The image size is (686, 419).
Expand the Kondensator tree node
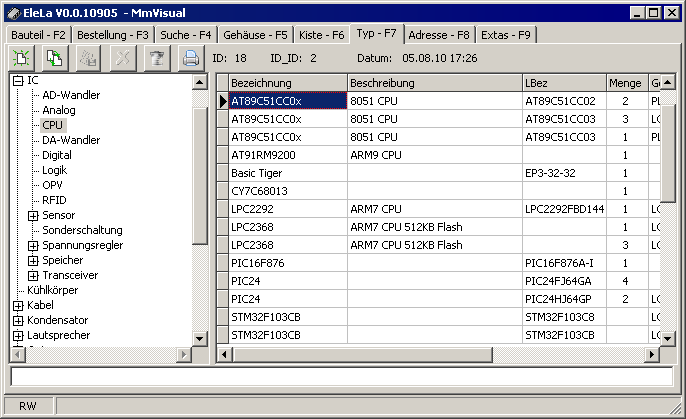tap(18, 321)
